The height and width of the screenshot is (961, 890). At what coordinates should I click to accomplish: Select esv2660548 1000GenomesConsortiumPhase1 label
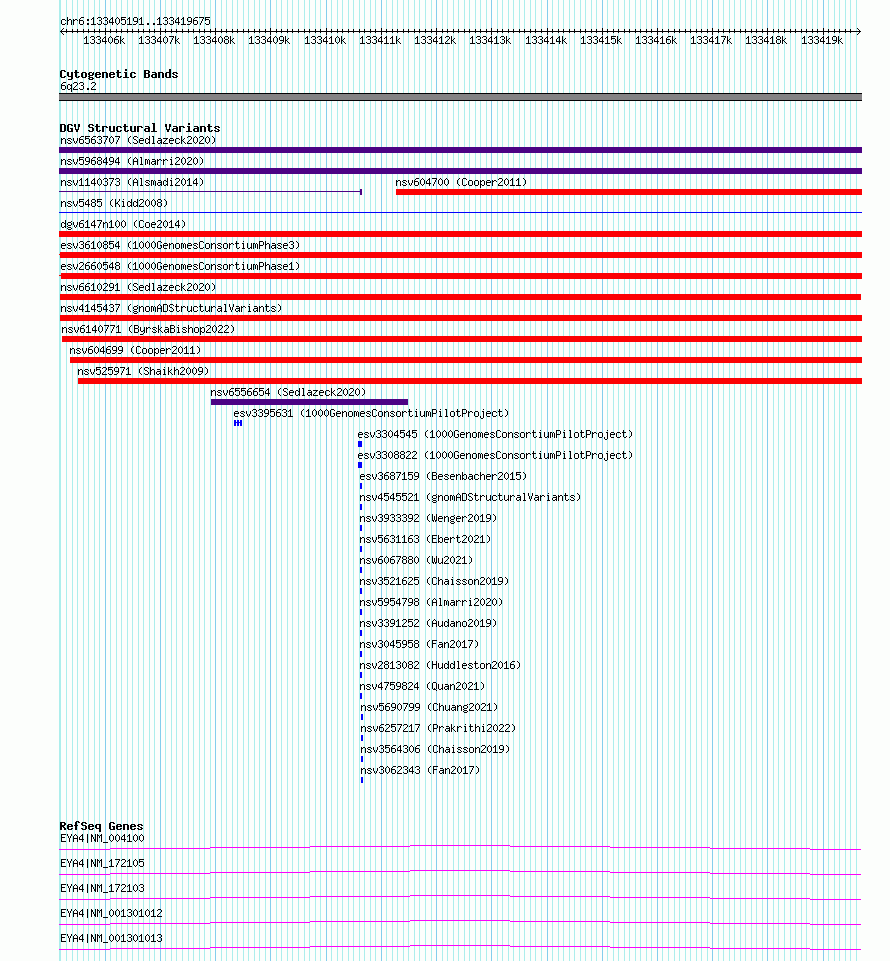[180, 266]
